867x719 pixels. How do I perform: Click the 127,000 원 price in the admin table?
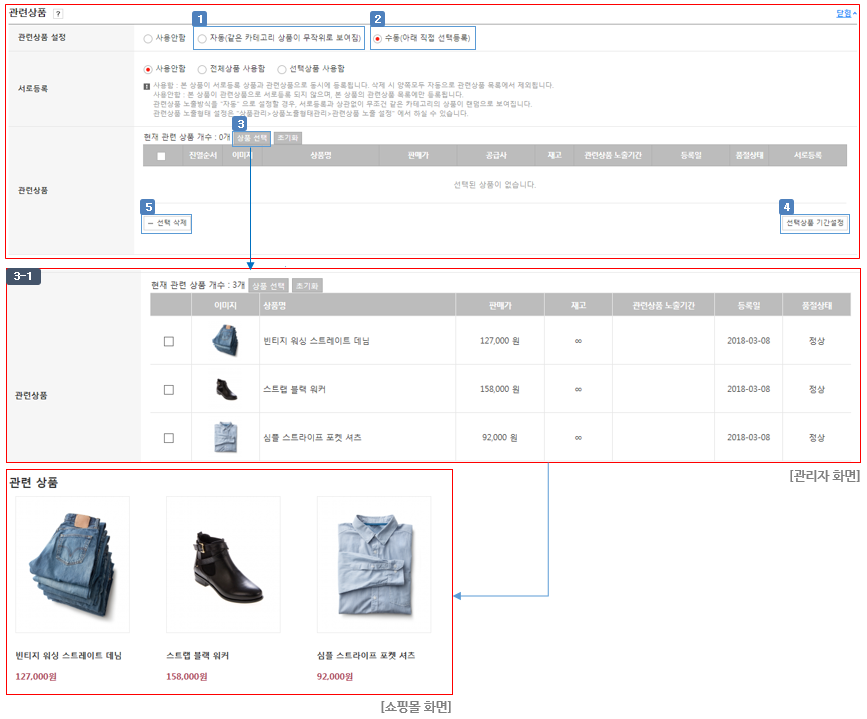[500, 341]
